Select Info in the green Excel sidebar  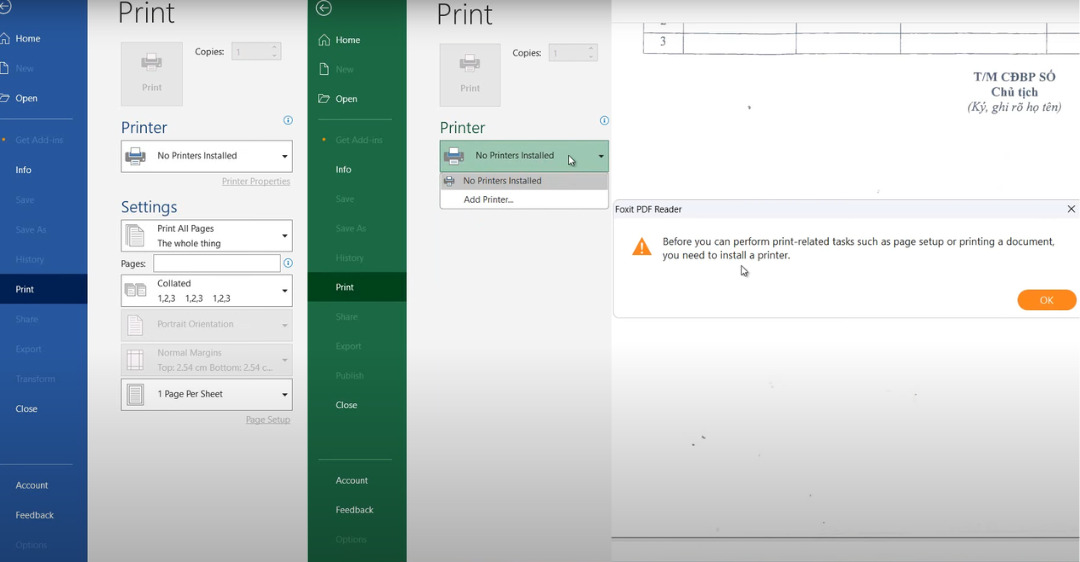(x=344, y=170)
